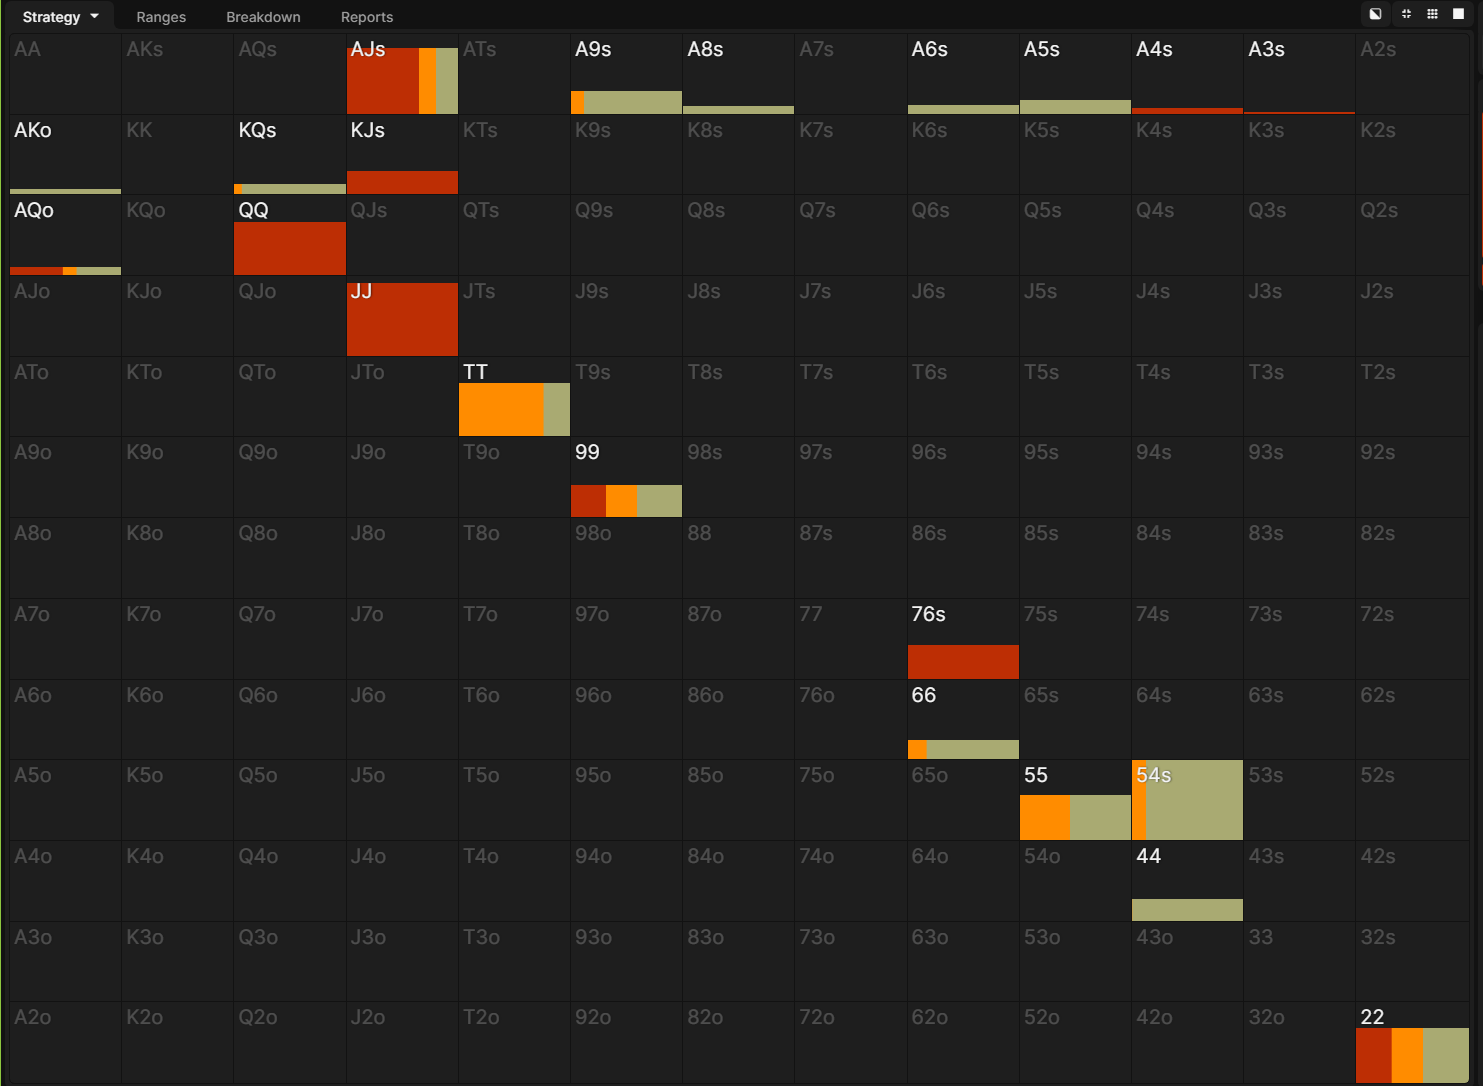Viewport: 1483px width, 1086px height.
Task: Click the T9s hand cell
Action: click(626, 397)
